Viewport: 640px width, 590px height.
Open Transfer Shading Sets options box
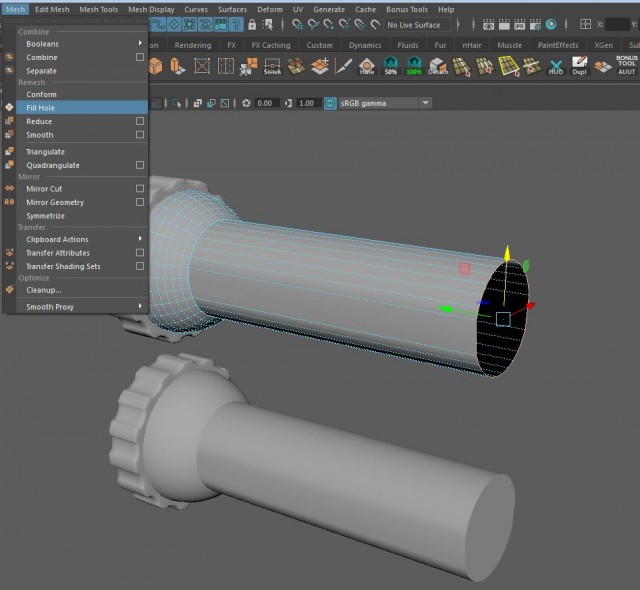click(140, 266)
